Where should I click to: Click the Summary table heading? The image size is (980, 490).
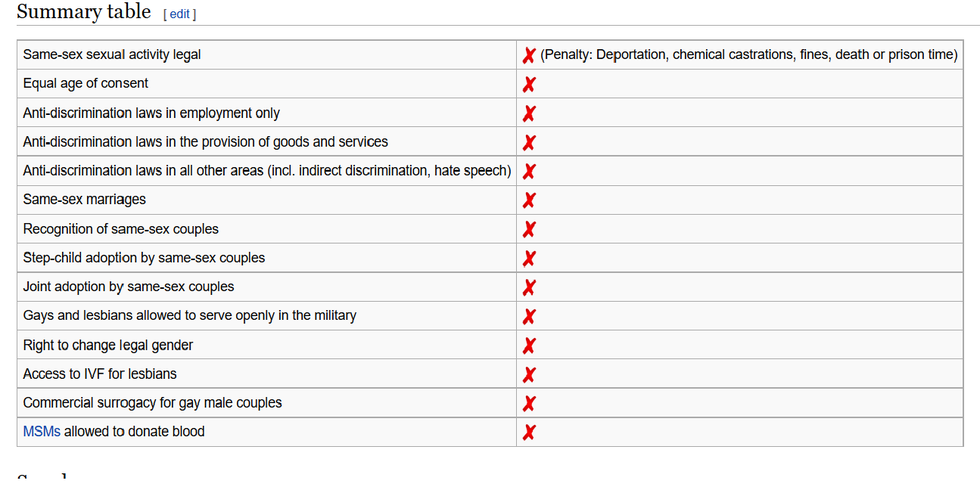[83, 12]
